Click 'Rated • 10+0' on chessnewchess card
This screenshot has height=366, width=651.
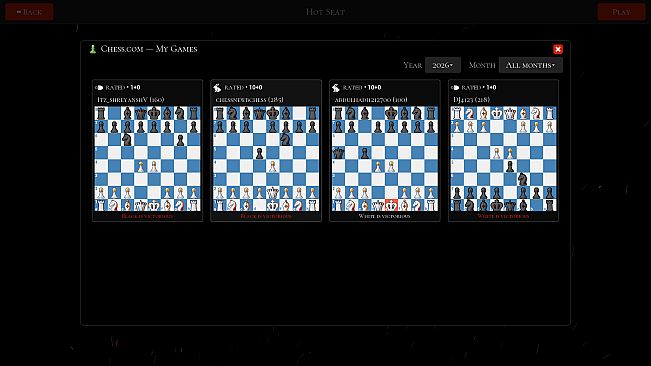(x=243, y=88)
